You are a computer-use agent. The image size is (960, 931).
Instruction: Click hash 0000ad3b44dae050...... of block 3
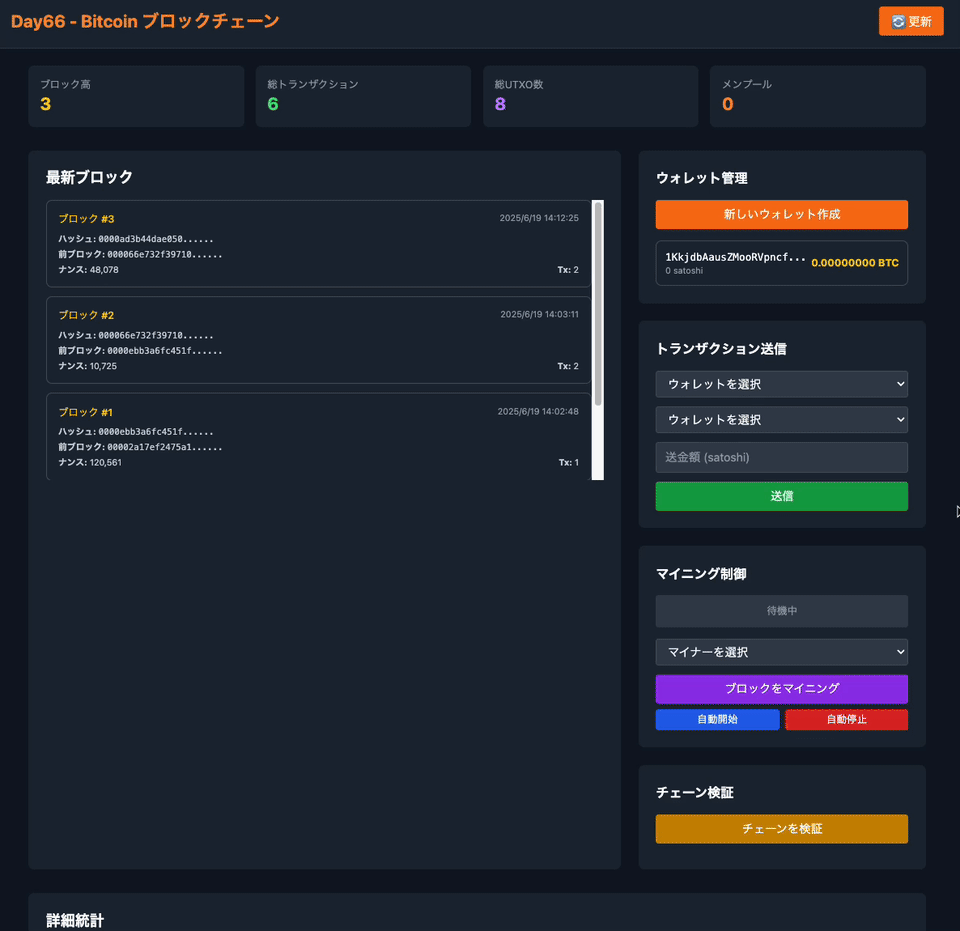click(156, 239)
